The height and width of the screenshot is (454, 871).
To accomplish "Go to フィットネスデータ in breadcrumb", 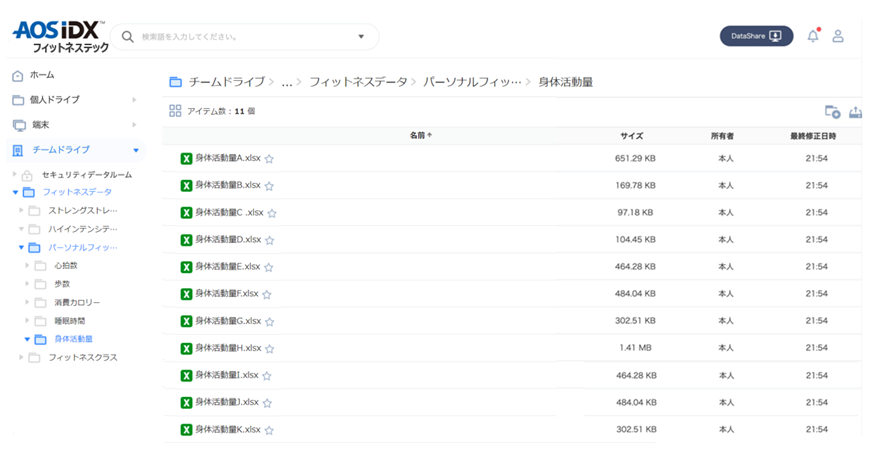I will point(358,82).
